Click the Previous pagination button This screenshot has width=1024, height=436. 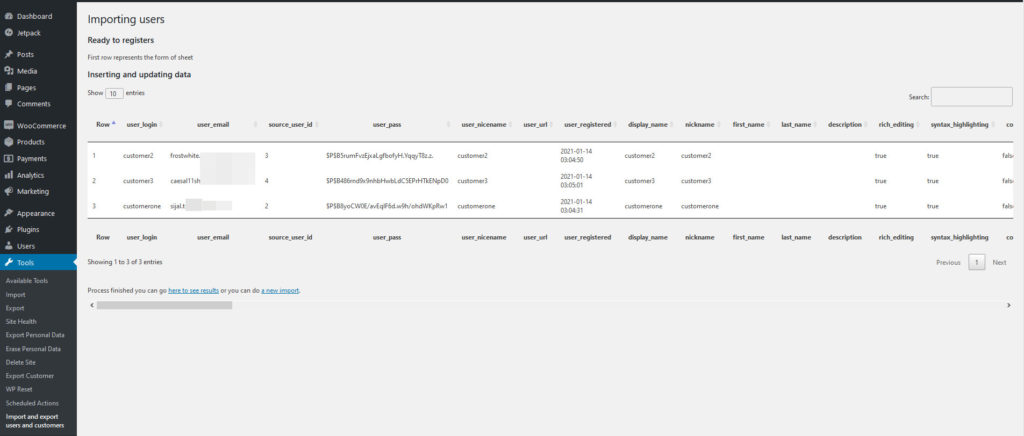pos(948,262)
